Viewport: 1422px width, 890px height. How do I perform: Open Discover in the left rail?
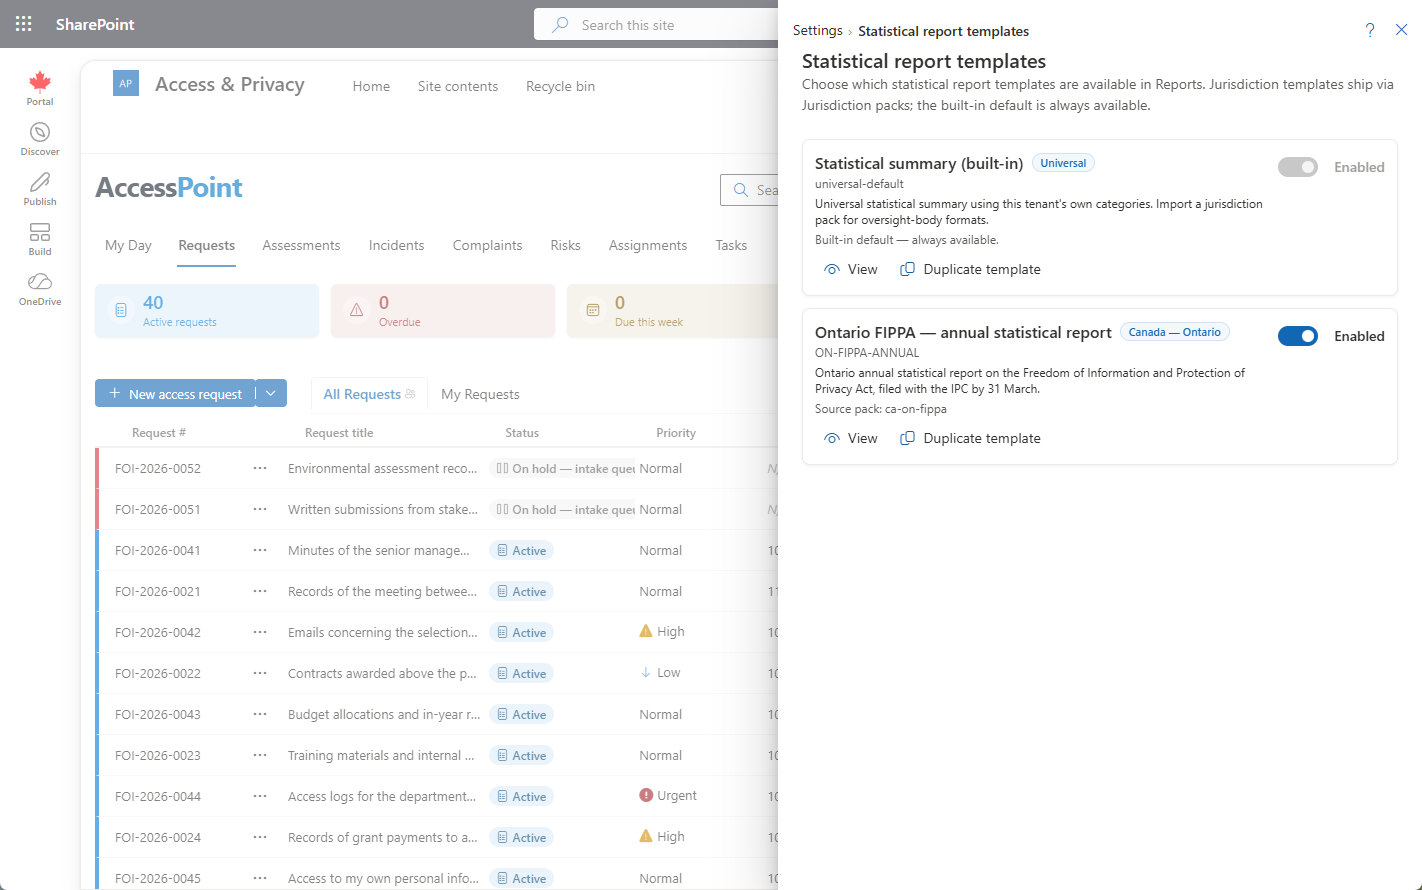coord(40,139)
